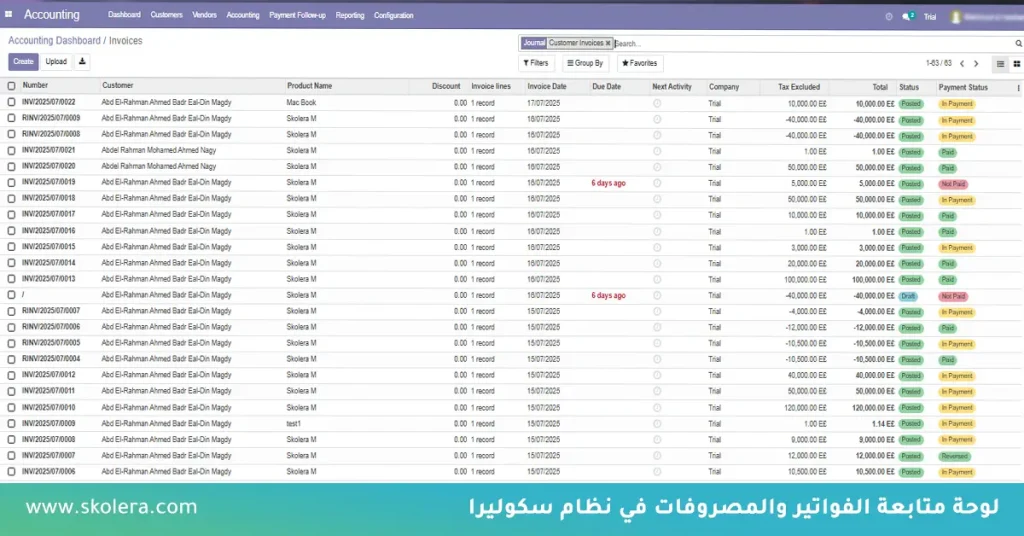1024x536 pixels.
Task: Open the apps grid menu icon
Action: click(8, 14)
